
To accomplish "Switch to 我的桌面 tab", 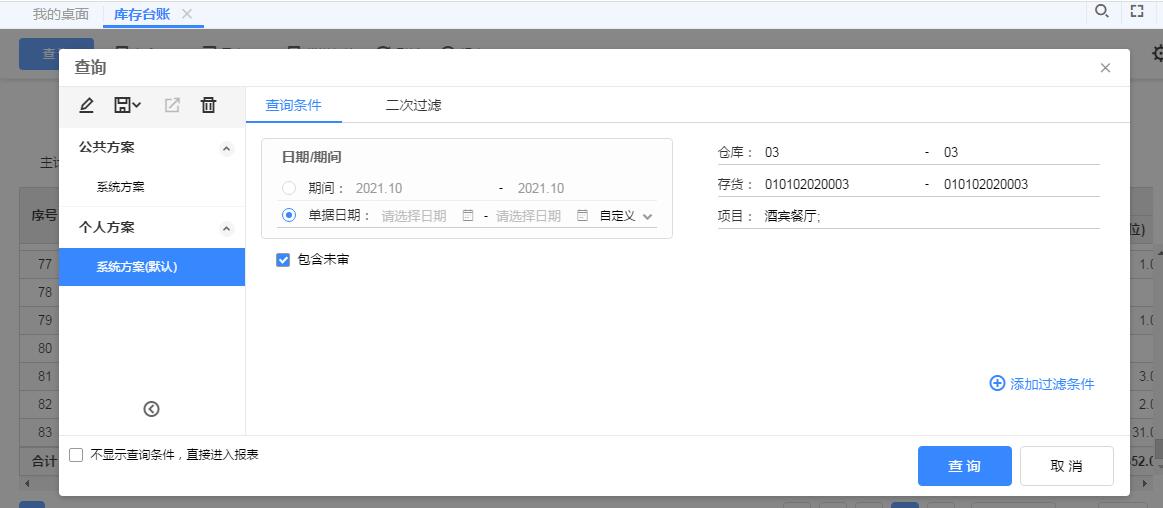I will [61, 14].
